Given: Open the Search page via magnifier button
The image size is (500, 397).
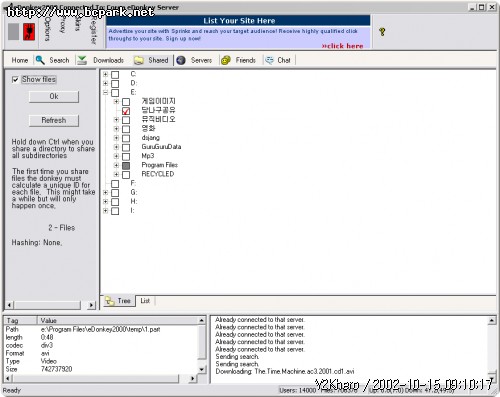Looking at the screenshot, I should click(x=53, y=60).
